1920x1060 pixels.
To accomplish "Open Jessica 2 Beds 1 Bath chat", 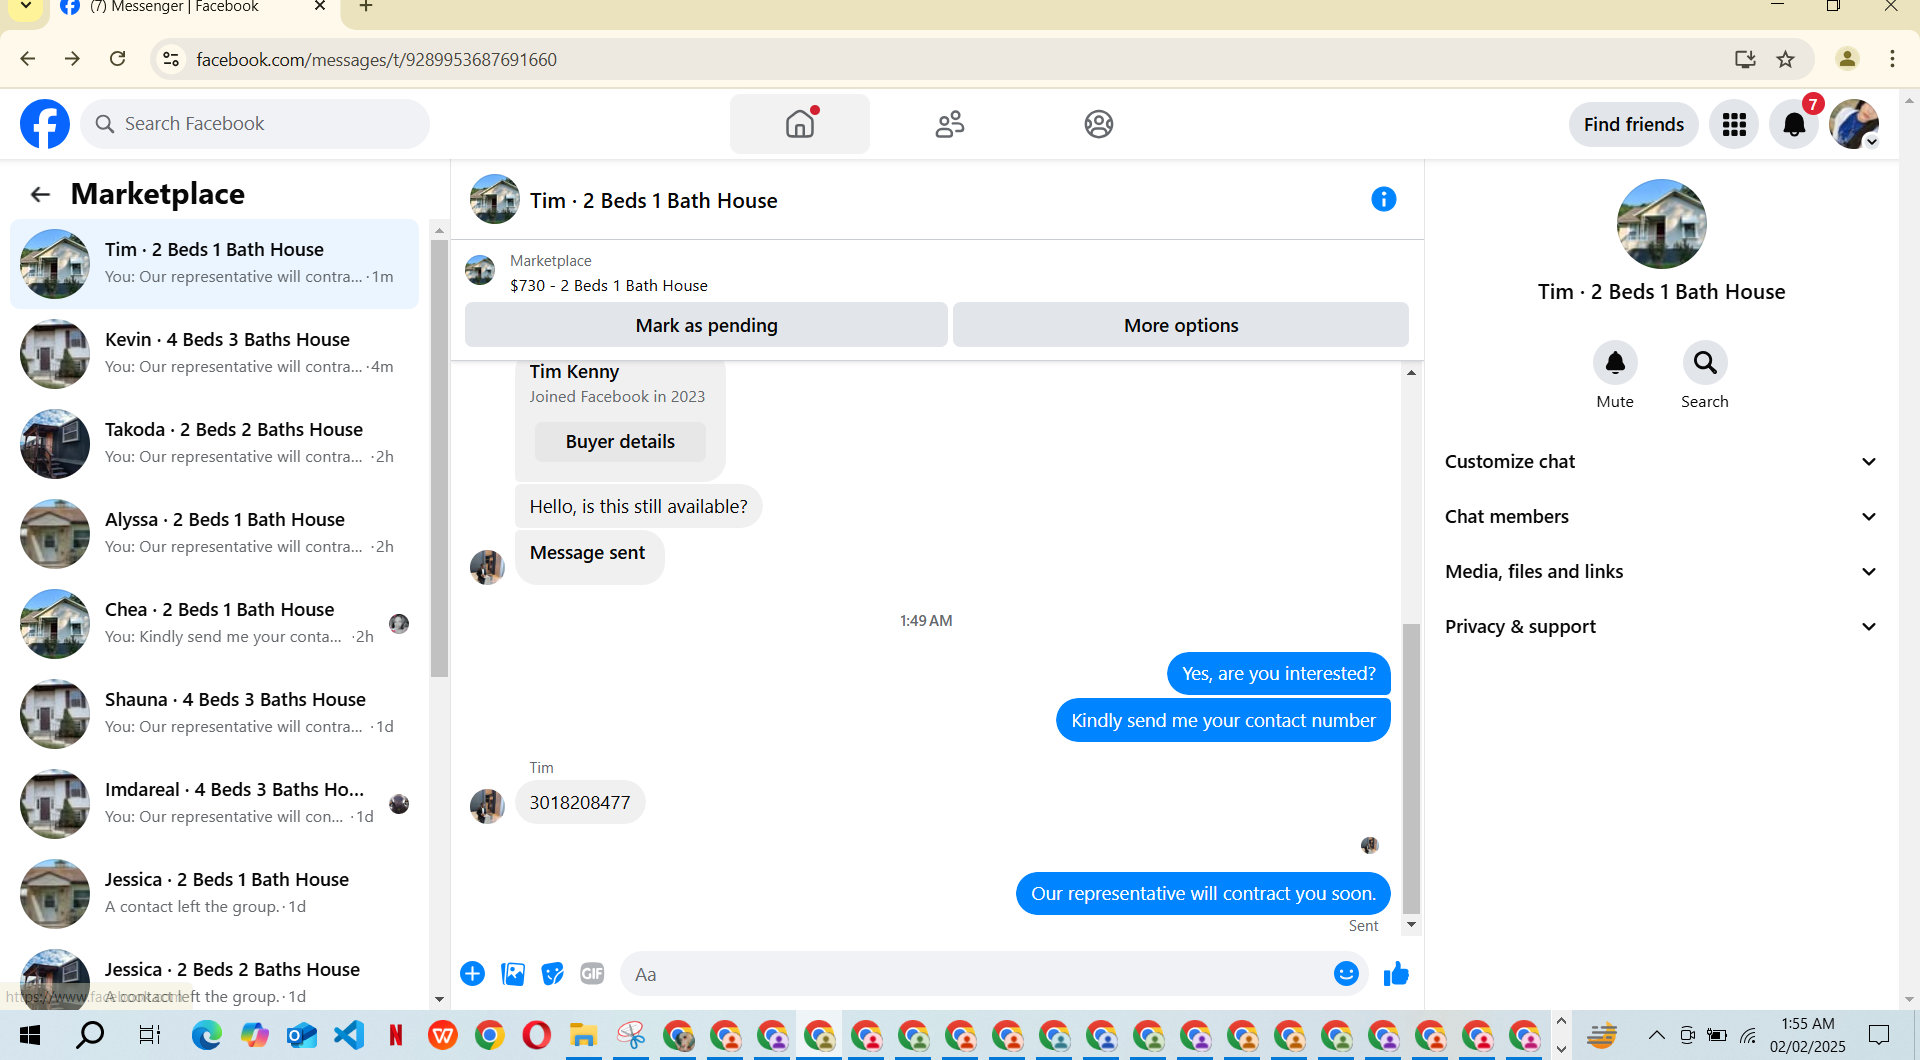I will click(214, 893).
